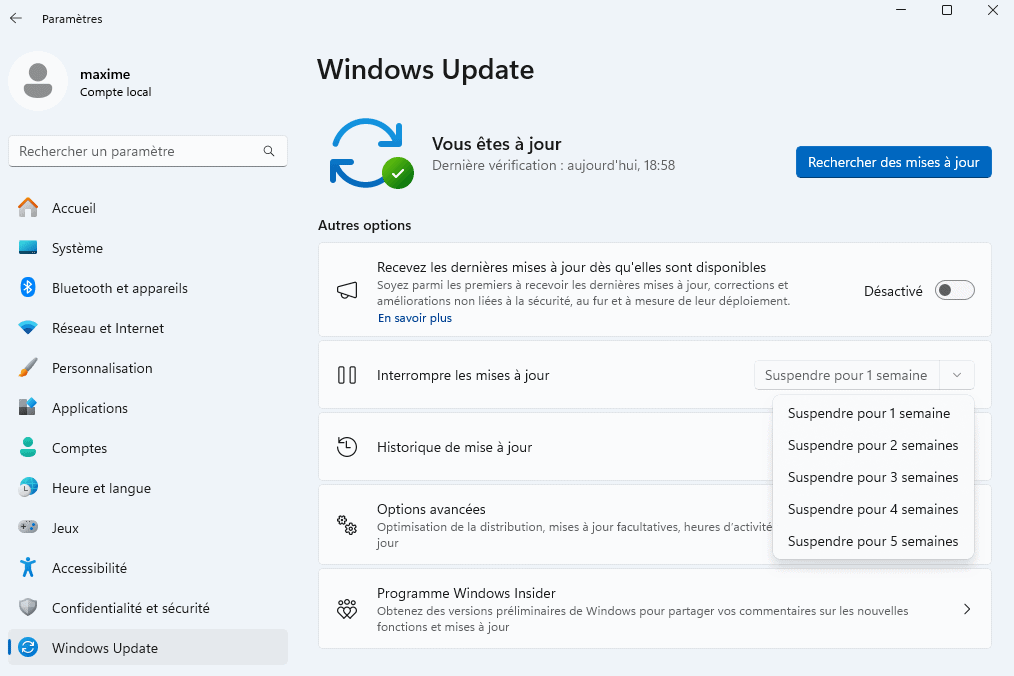
Task: Open Applications label
Action: [x=90, y=408]
